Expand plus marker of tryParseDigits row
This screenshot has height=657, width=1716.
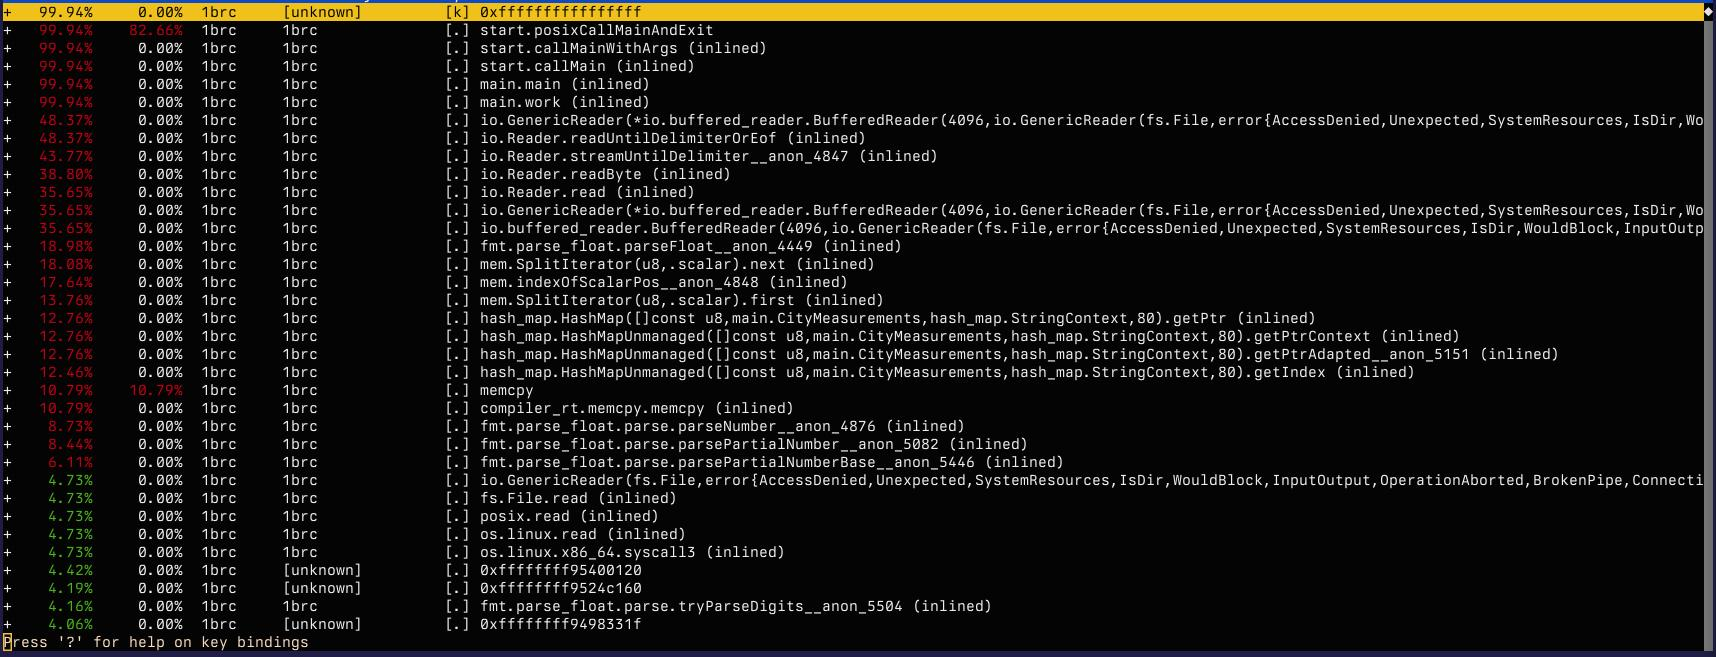tap(7, 606)
